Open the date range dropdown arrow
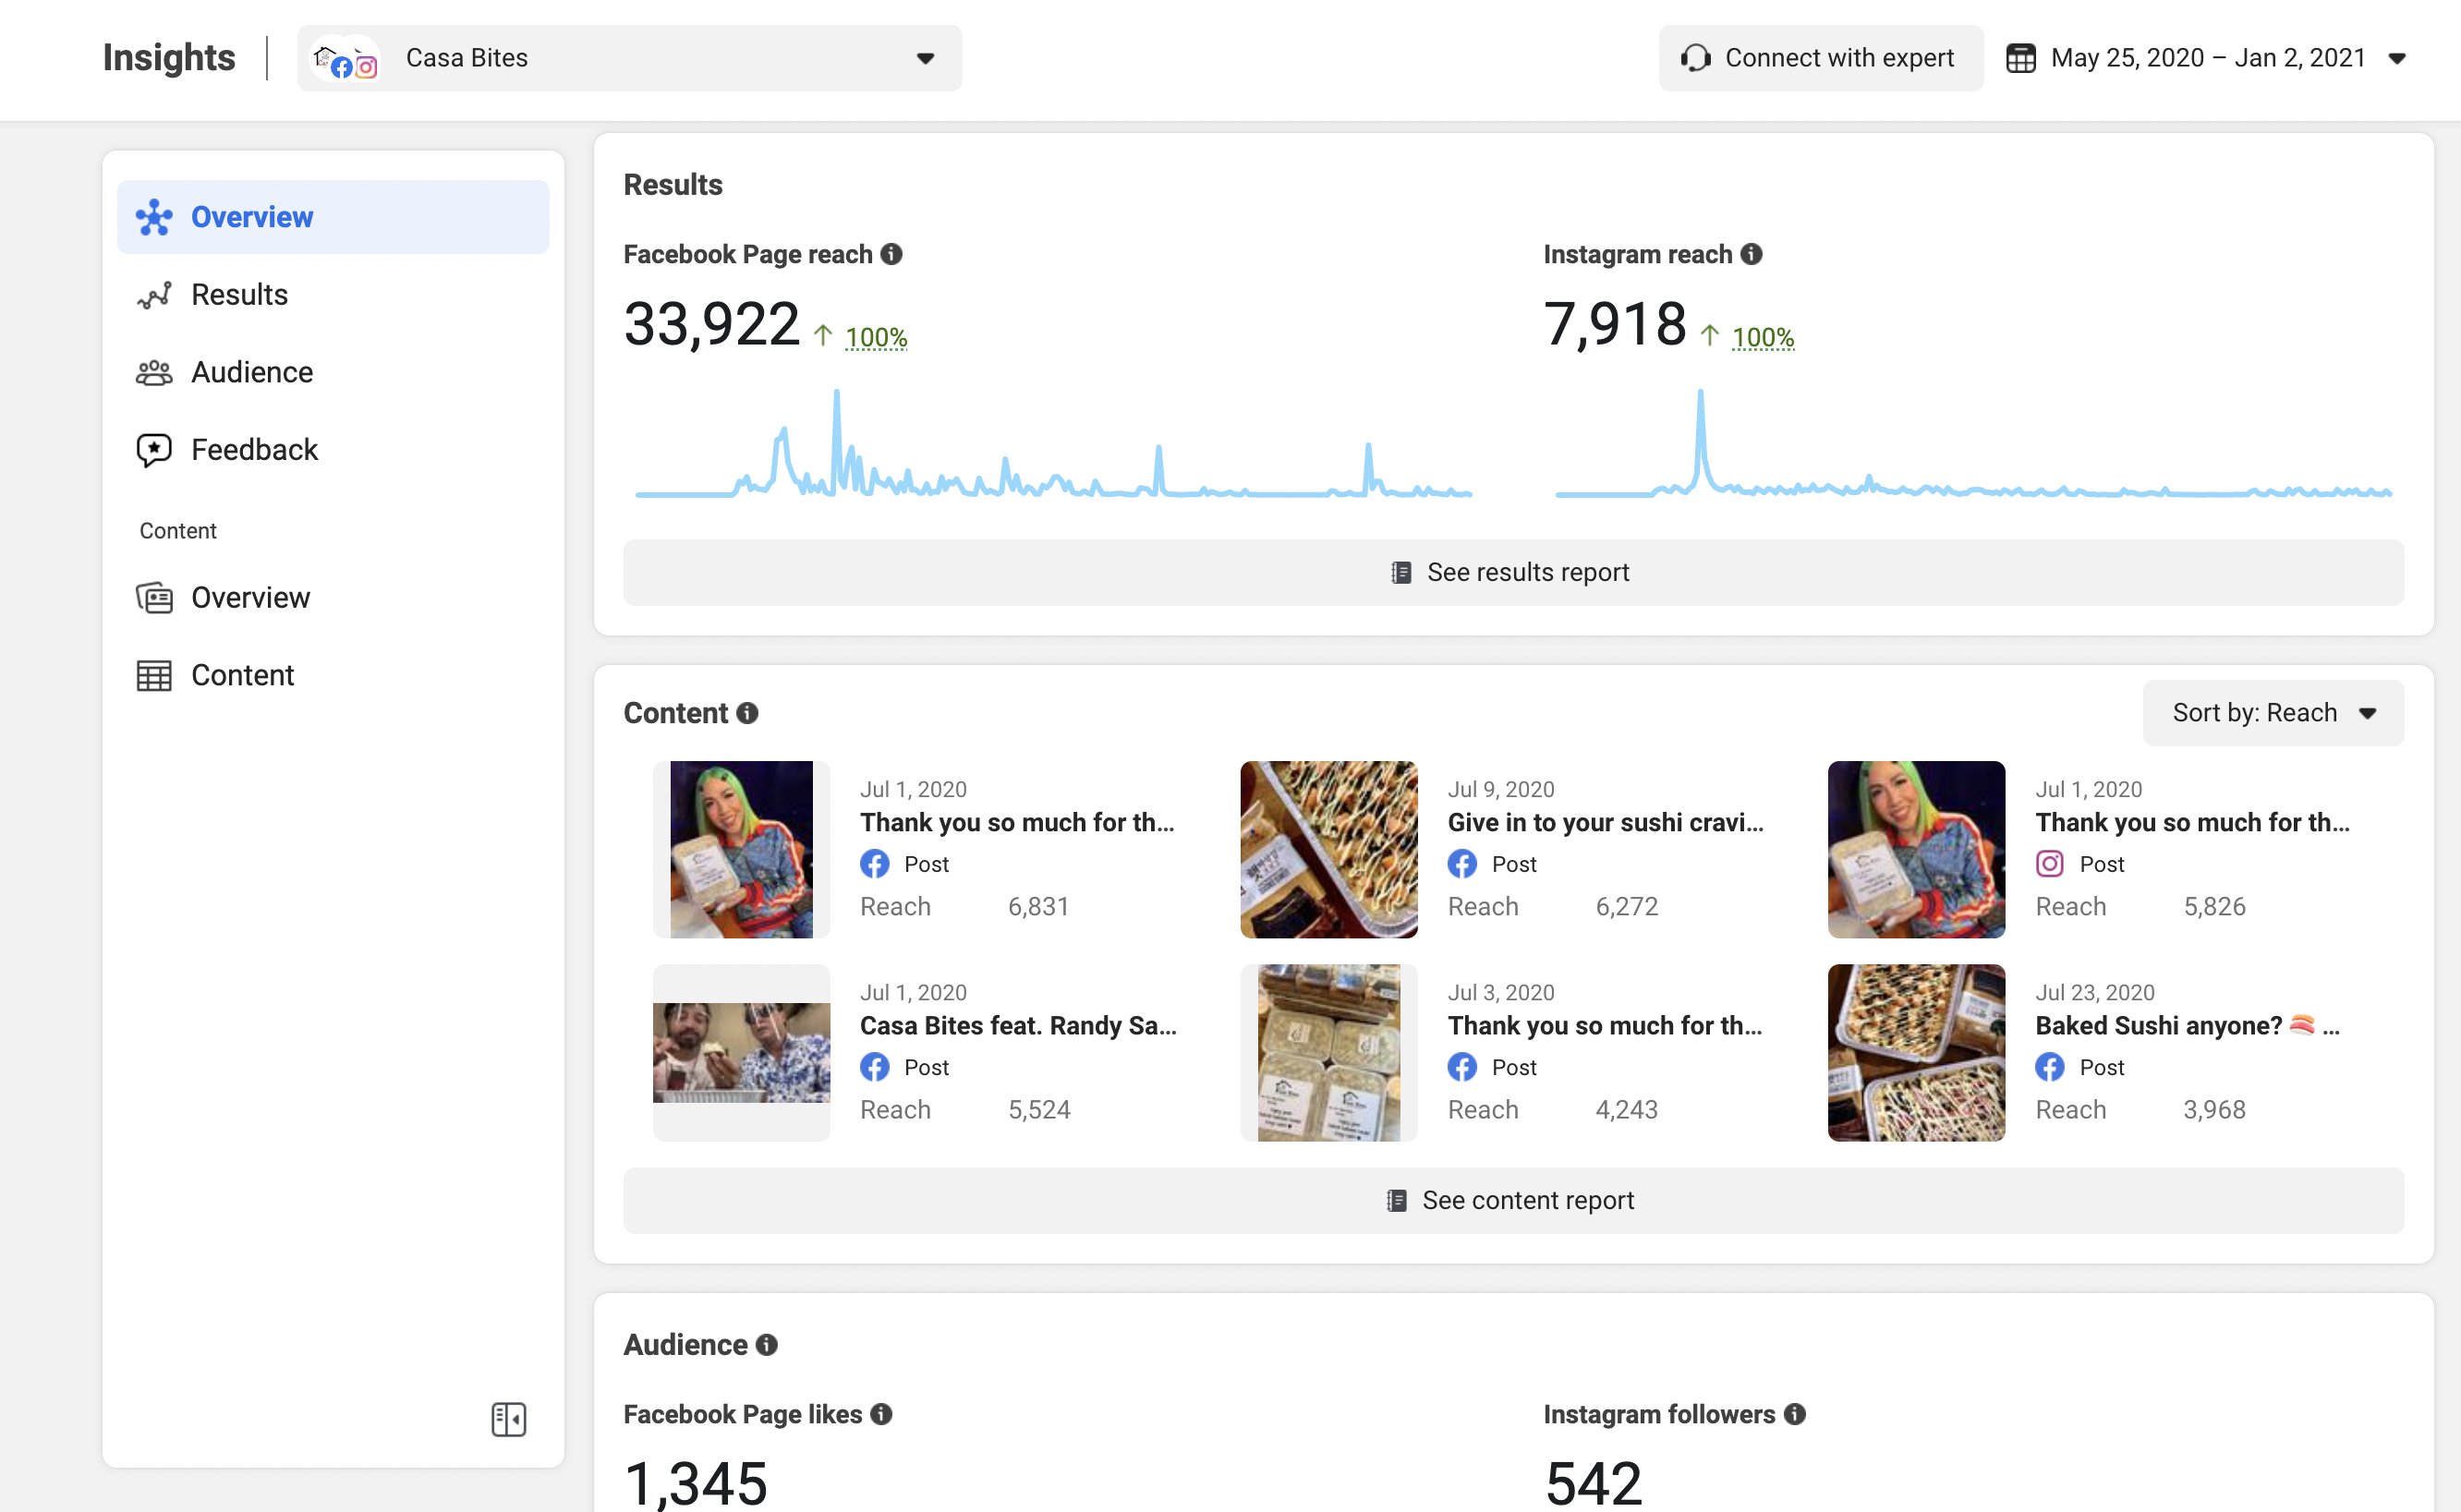Image resolution: width=2461 pixels, height=1512 pixels. 2397,58
